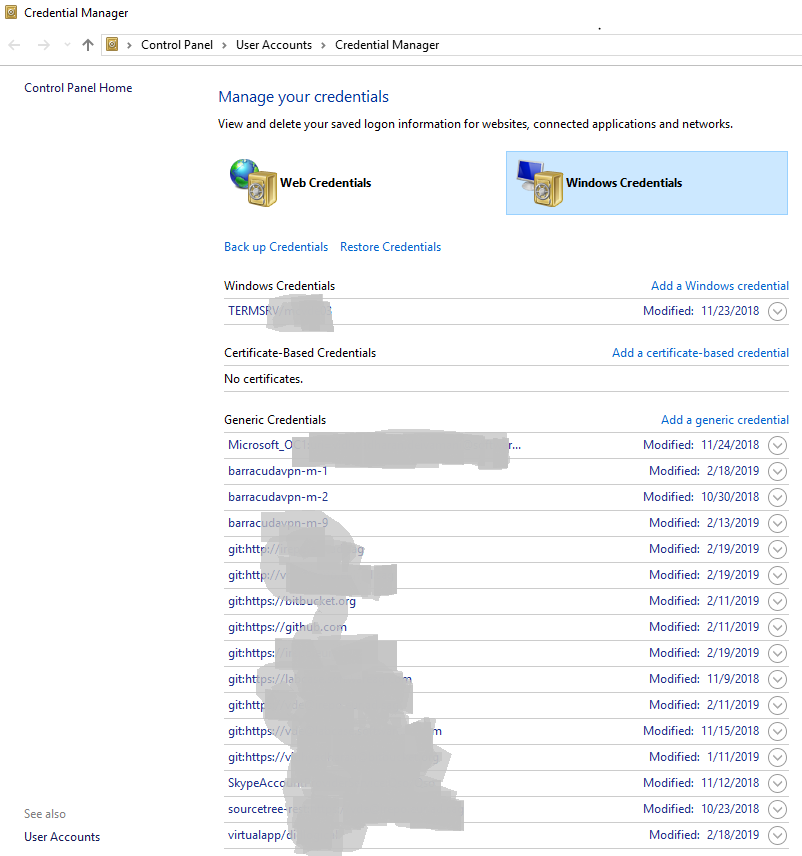Go to Control Panel Home
802x856 pixels.
pyautogui.click(x=78, y=87)
